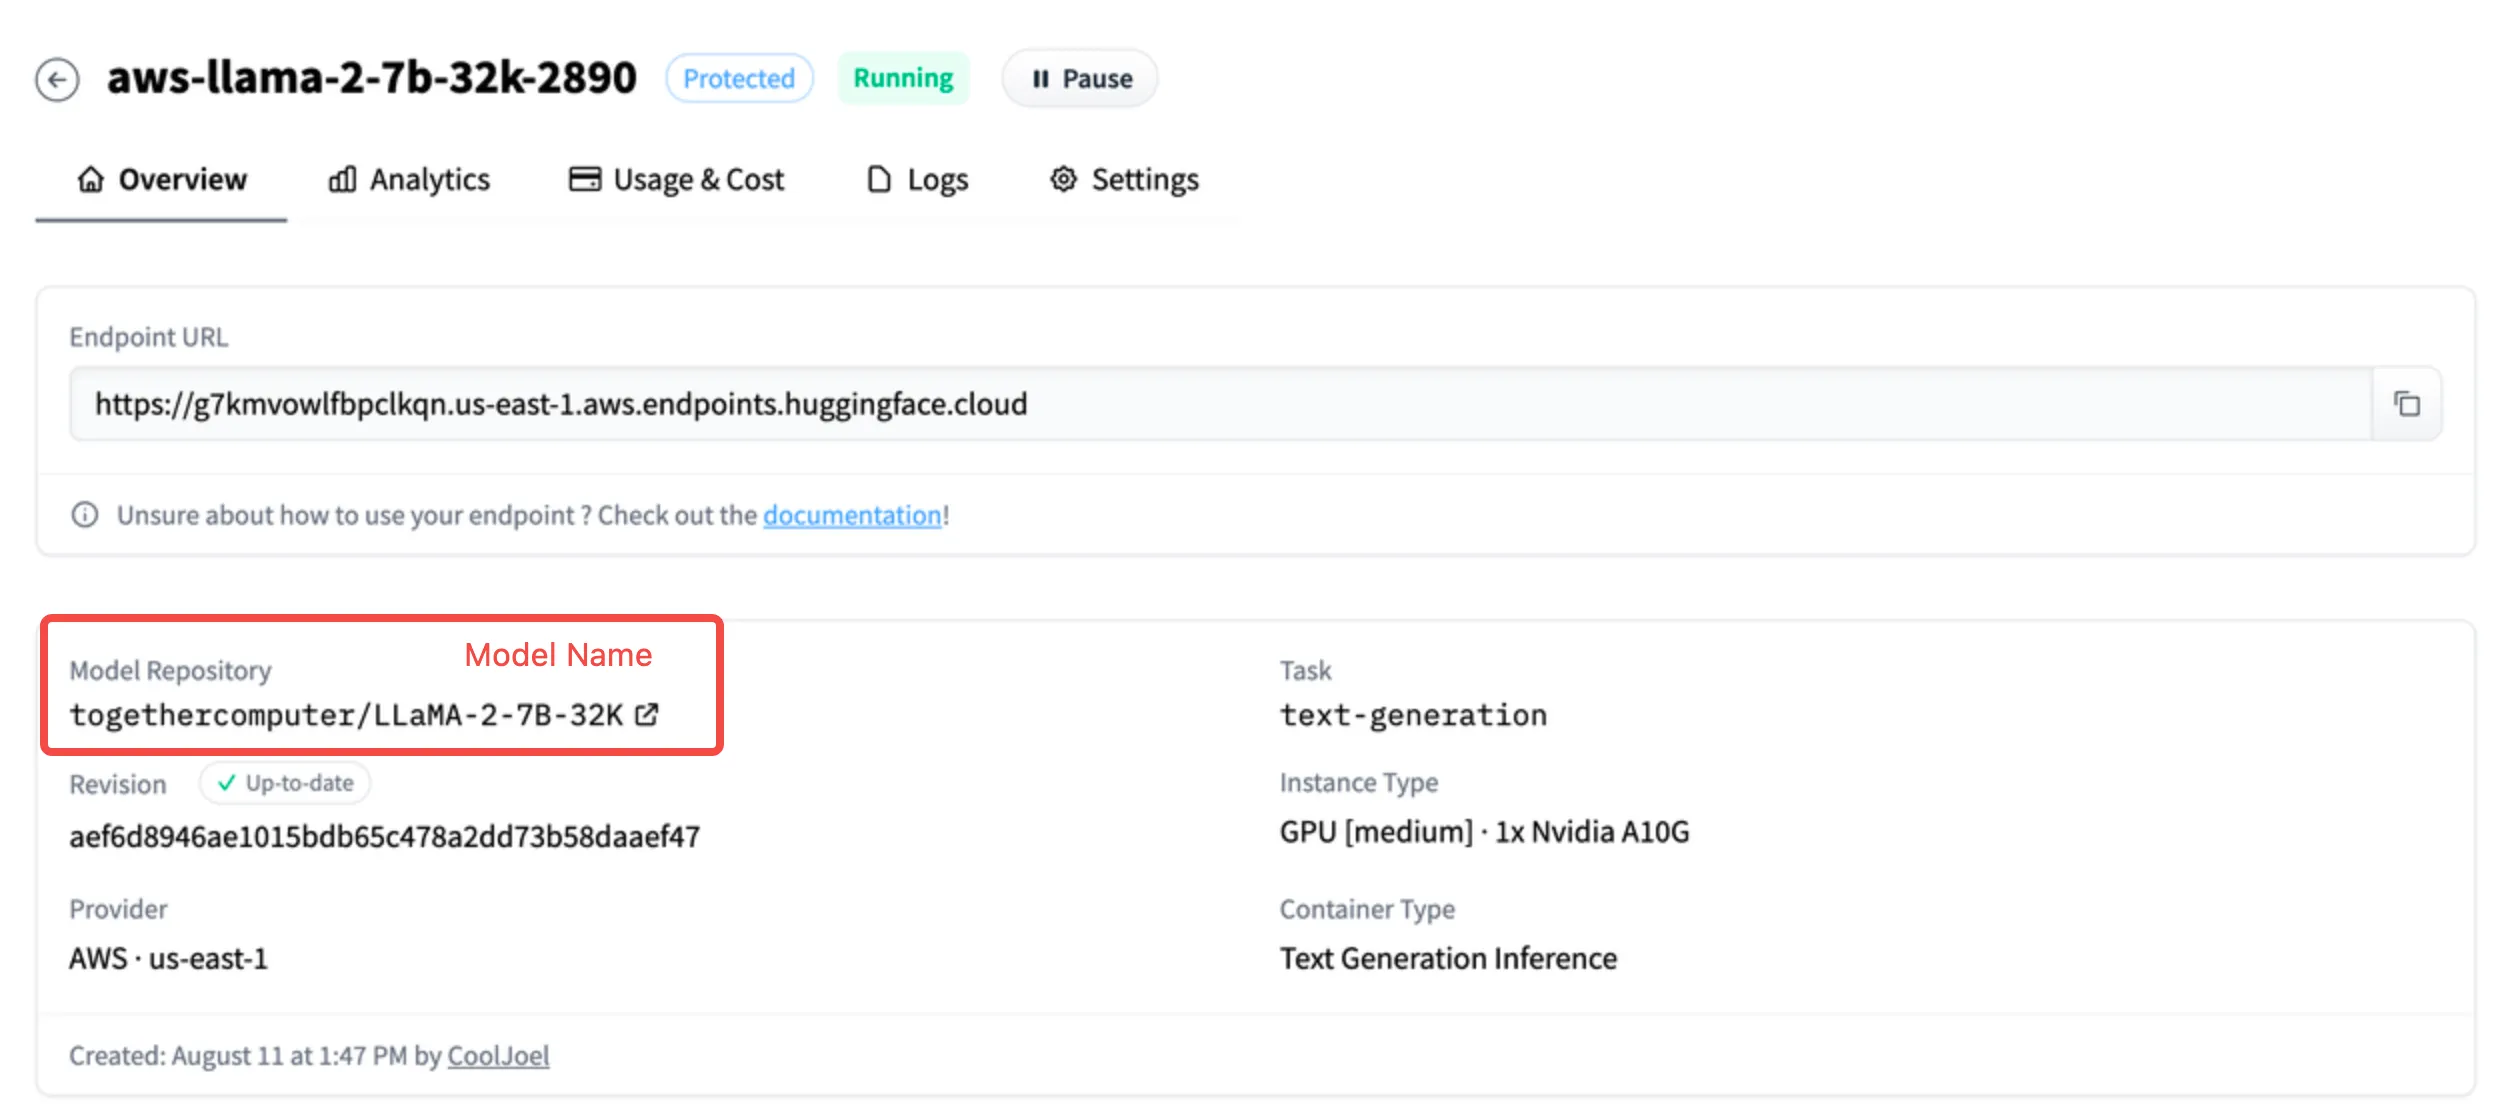The image size is (2506, 1120).
Task: Pause the running endpoint
Action: click(x=1080, y=79)
